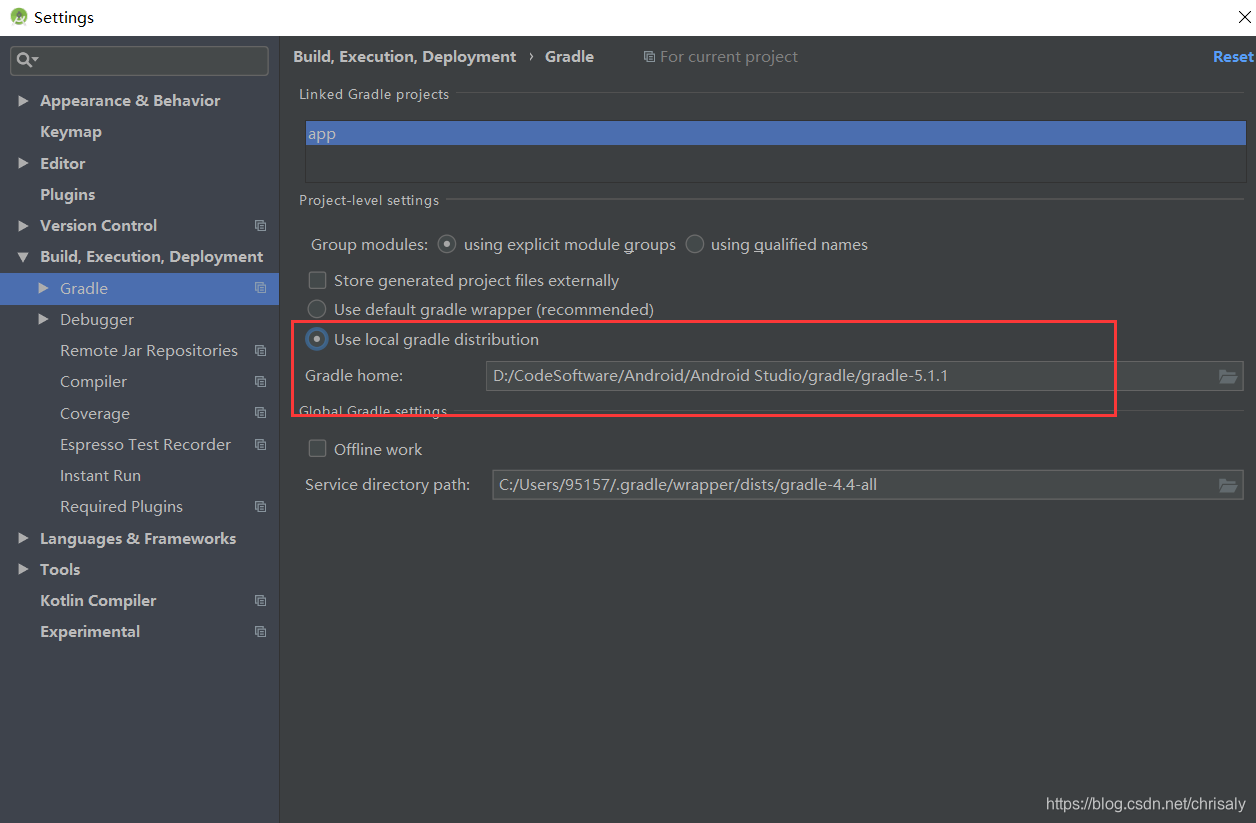Click the For current project icon
This screenshot has width=1256, height=823.
(x=649, y=57)
